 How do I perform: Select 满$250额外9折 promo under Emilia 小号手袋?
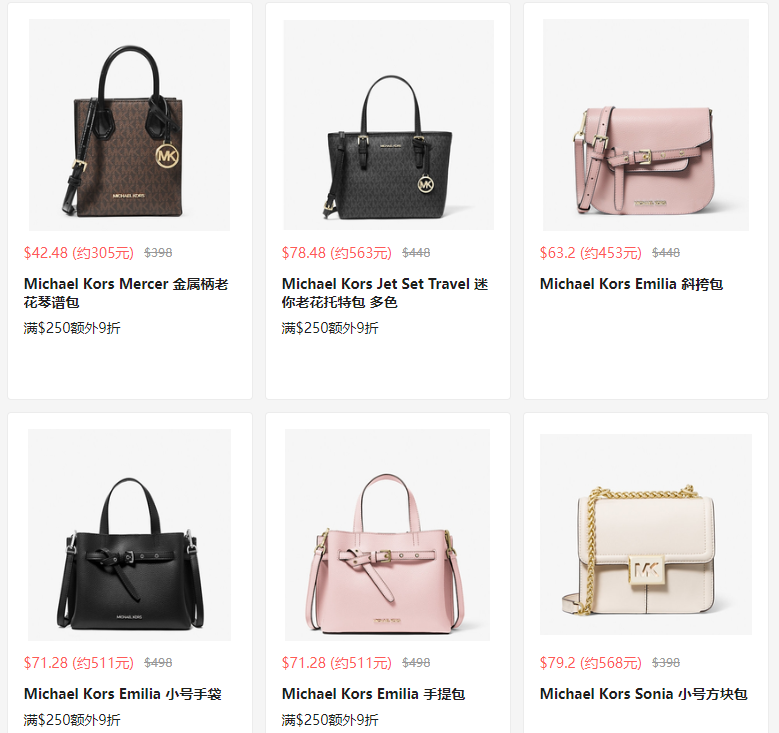[72, 720]
